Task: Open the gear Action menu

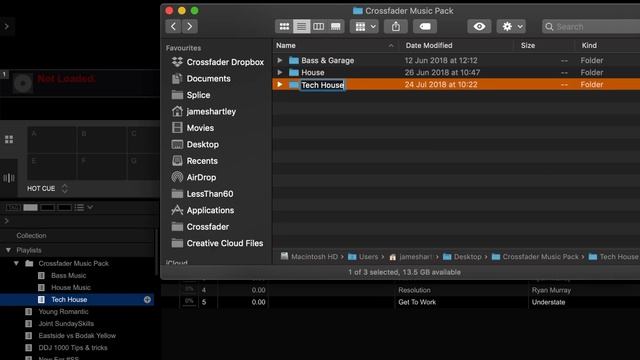Action: pos(511,27)
